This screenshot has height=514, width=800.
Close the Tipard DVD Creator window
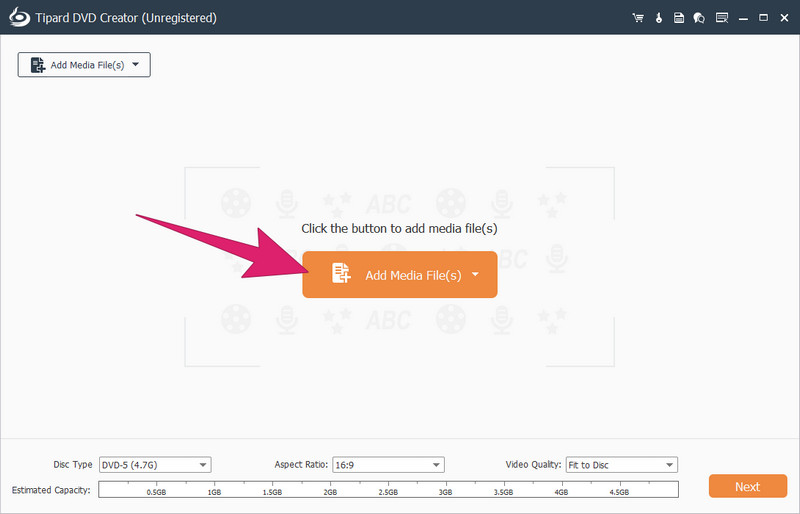pyautogui.click(x=785, y=18)
